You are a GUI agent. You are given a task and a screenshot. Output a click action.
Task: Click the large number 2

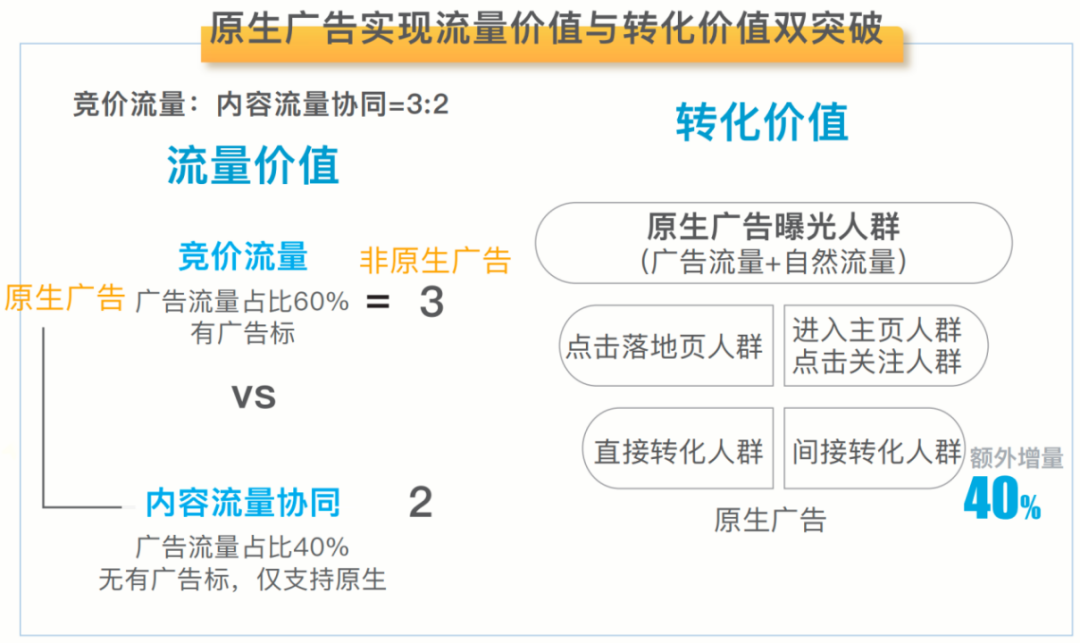(x=421, y=502)
